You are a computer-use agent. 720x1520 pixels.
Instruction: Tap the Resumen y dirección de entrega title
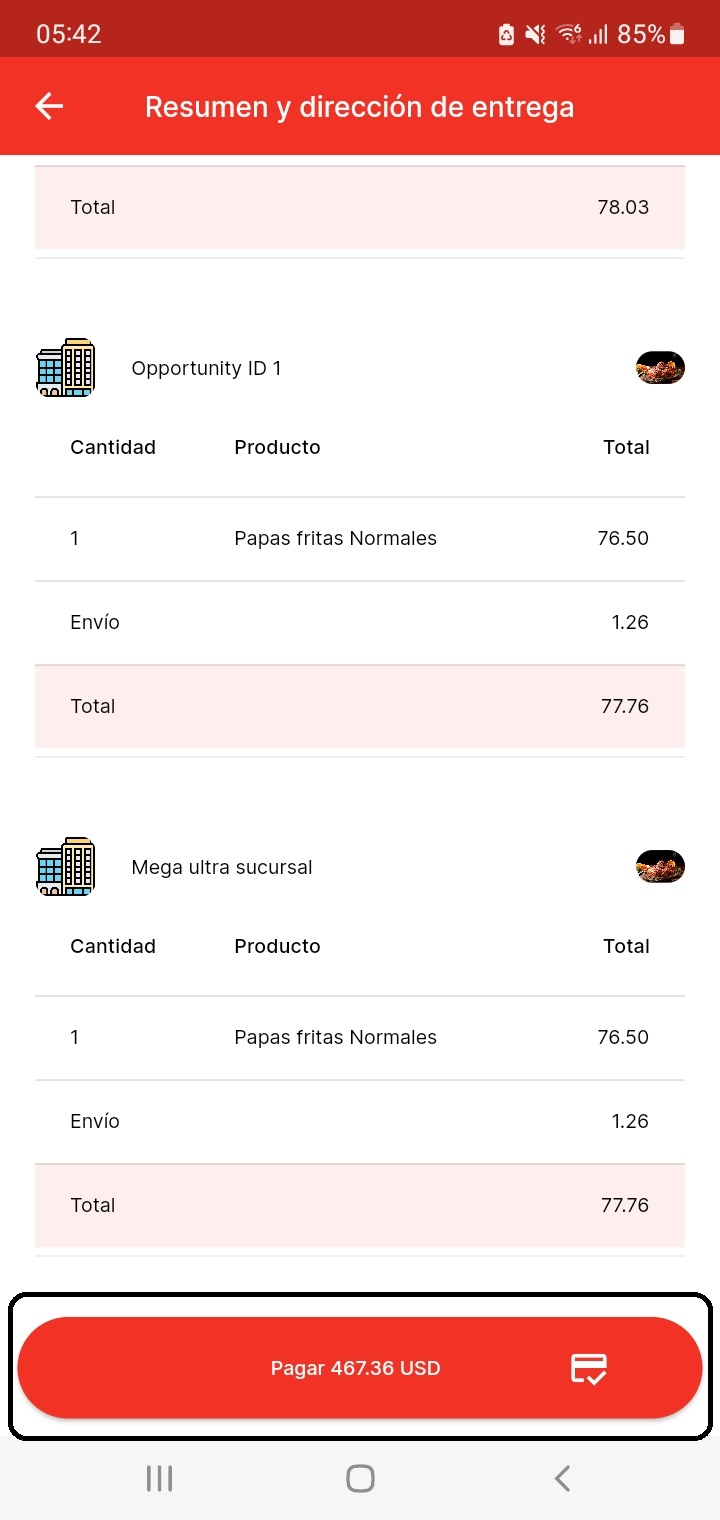(x=359, y=107)
